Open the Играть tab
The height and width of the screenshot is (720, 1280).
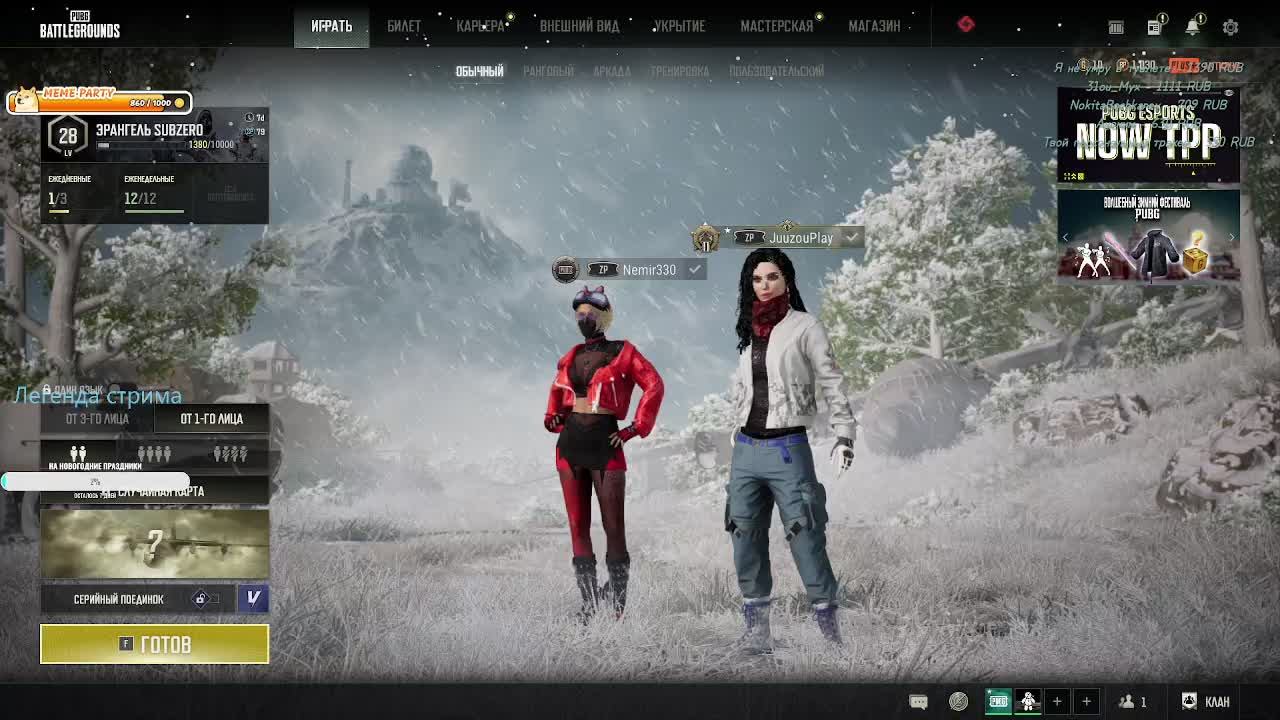click(x=331, y=26)
